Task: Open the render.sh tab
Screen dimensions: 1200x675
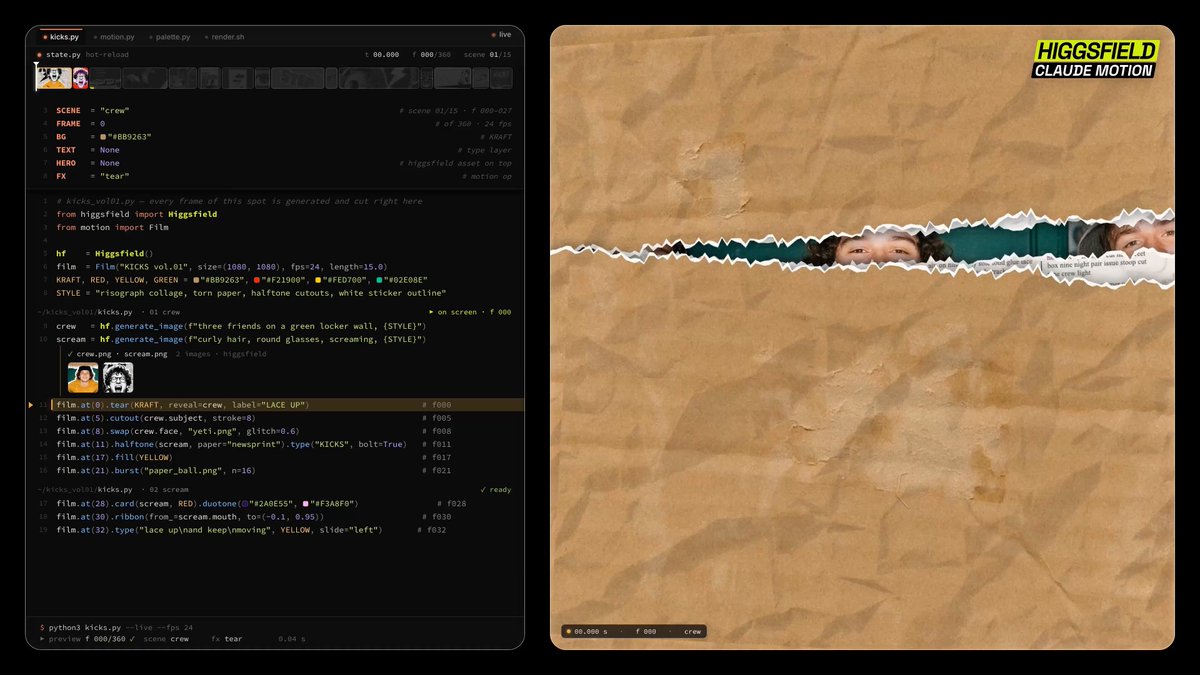Action: pyautogui.click(x=224, y=37)
